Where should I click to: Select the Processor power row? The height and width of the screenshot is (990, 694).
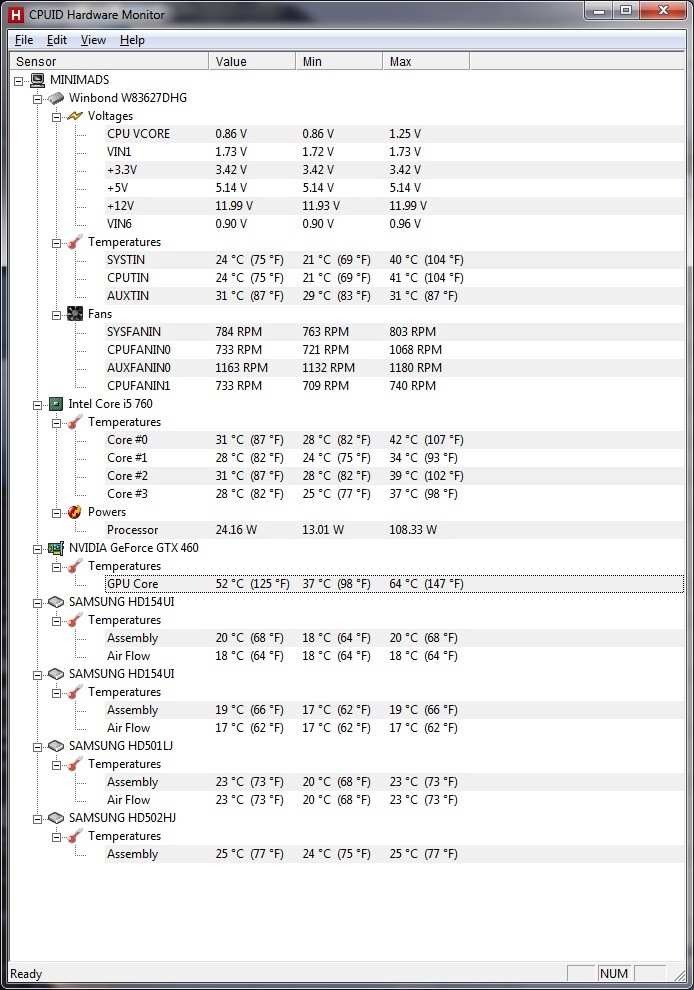394,530
